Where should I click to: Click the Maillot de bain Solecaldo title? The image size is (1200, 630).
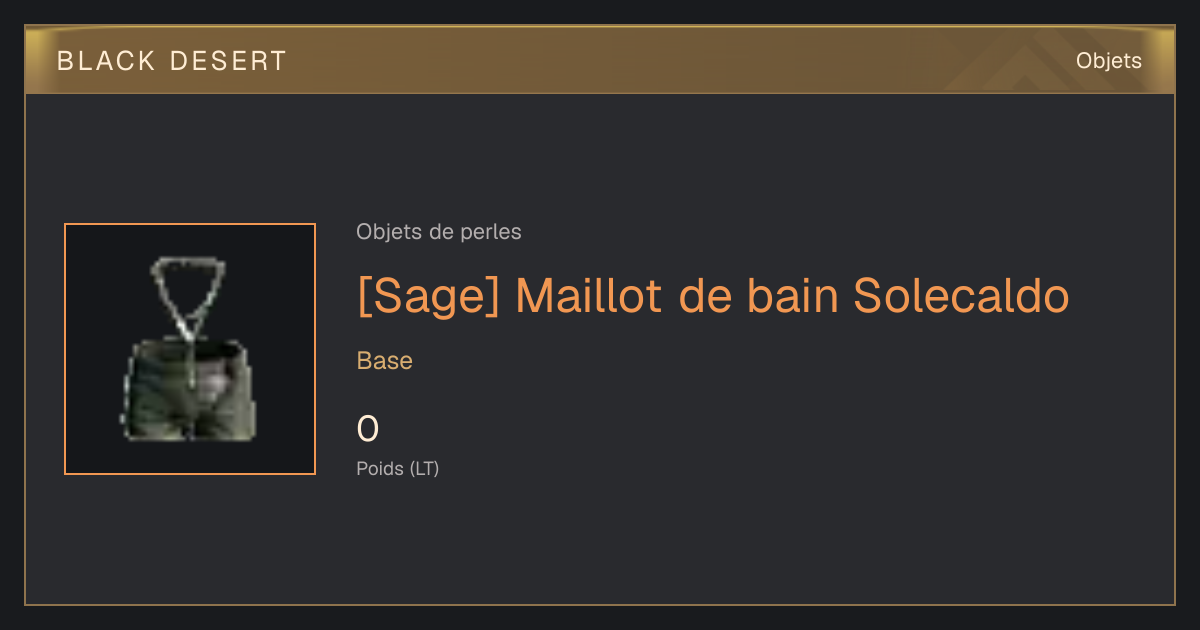792,296
